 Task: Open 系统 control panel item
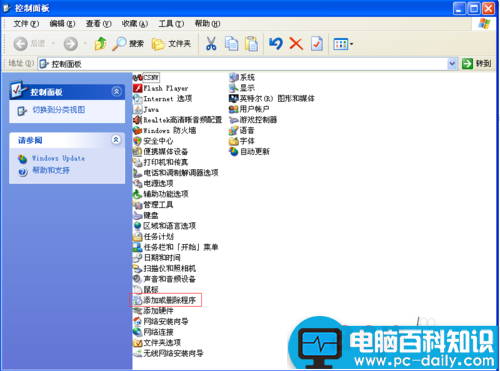[x=242, y=77]
